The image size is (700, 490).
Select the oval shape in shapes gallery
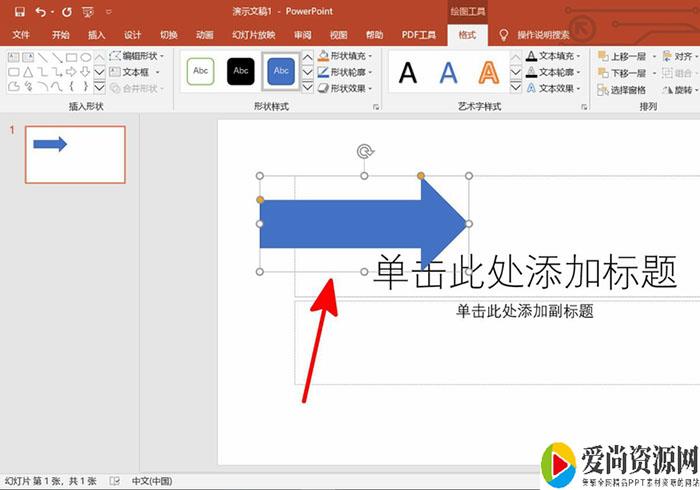(86, 57)
